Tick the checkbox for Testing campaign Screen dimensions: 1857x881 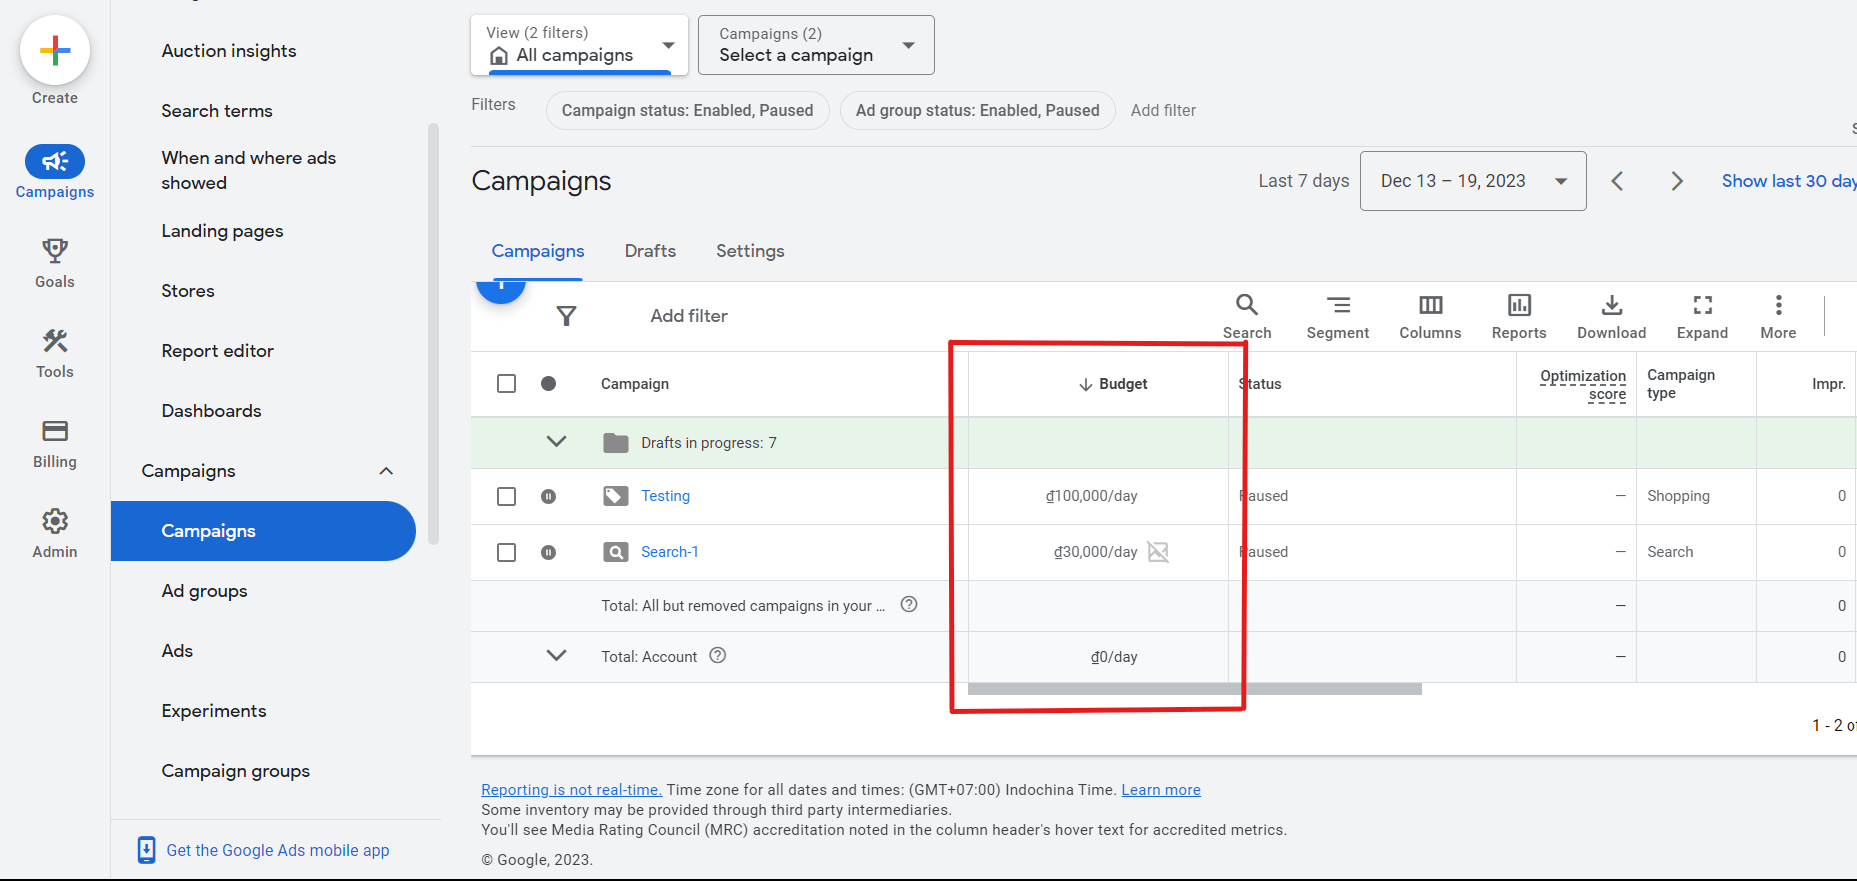pyautogui.click(x=507, y=496)
